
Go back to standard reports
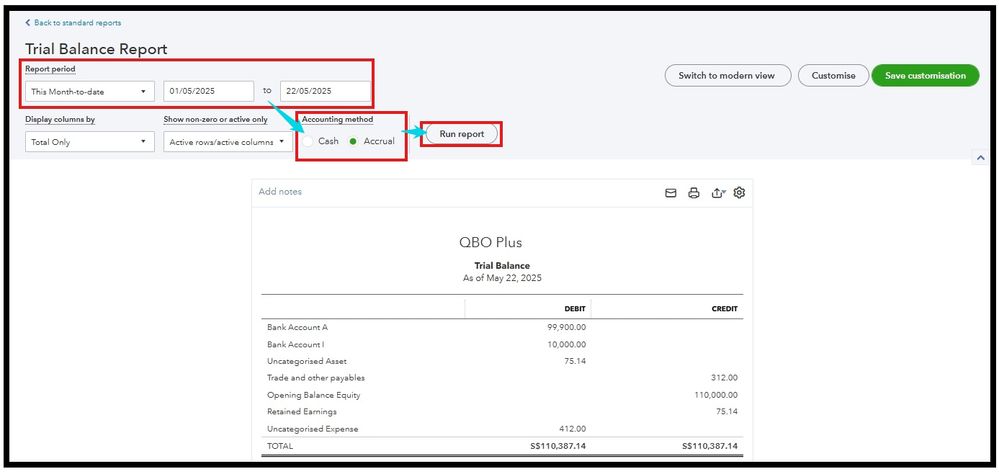73,22
